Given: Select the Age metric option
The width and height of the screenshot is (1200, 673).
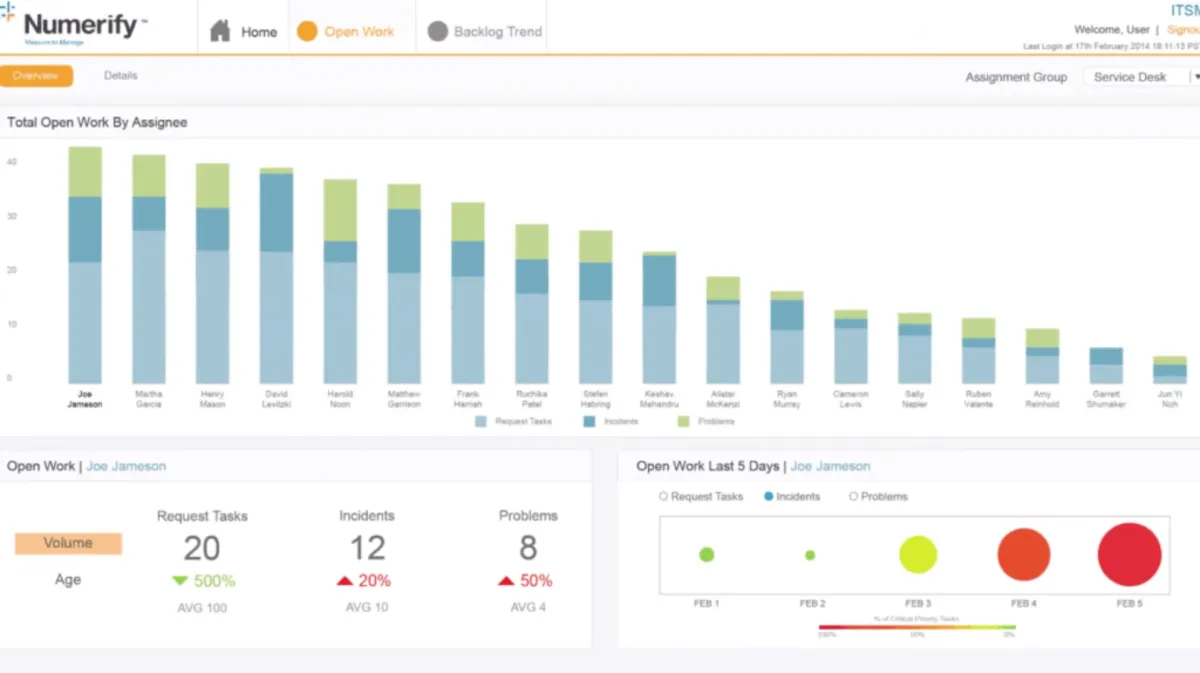Looking at the screenshot, I should pyautogui.click(x=68, y=580).
